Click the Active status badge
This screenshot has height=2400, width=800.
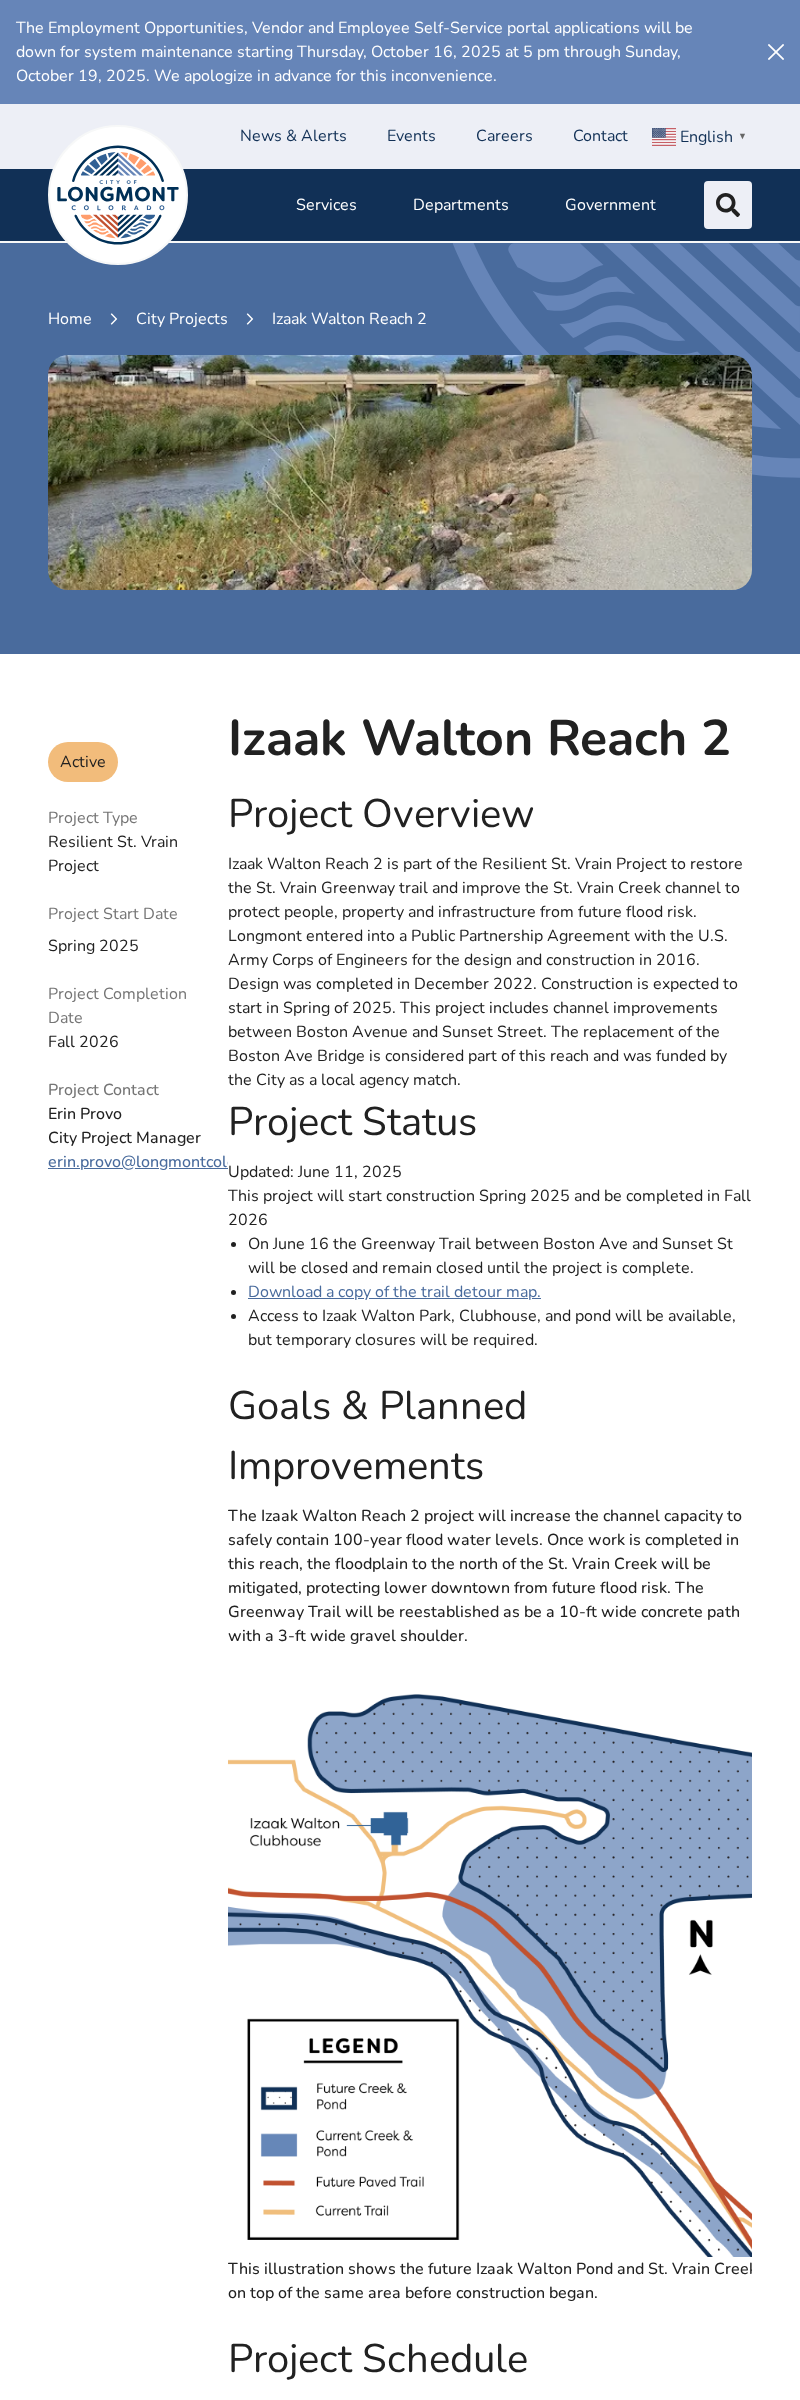[x=83, y=762]
